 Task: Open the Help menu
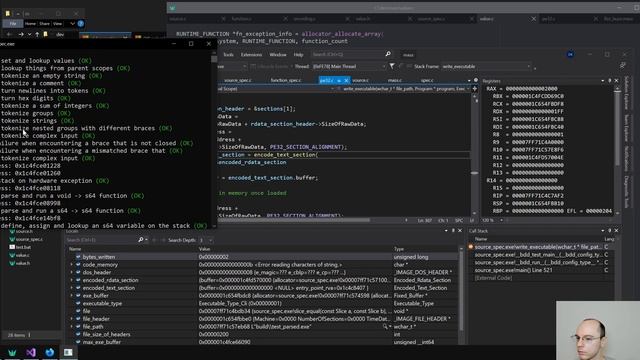point(298,55)
